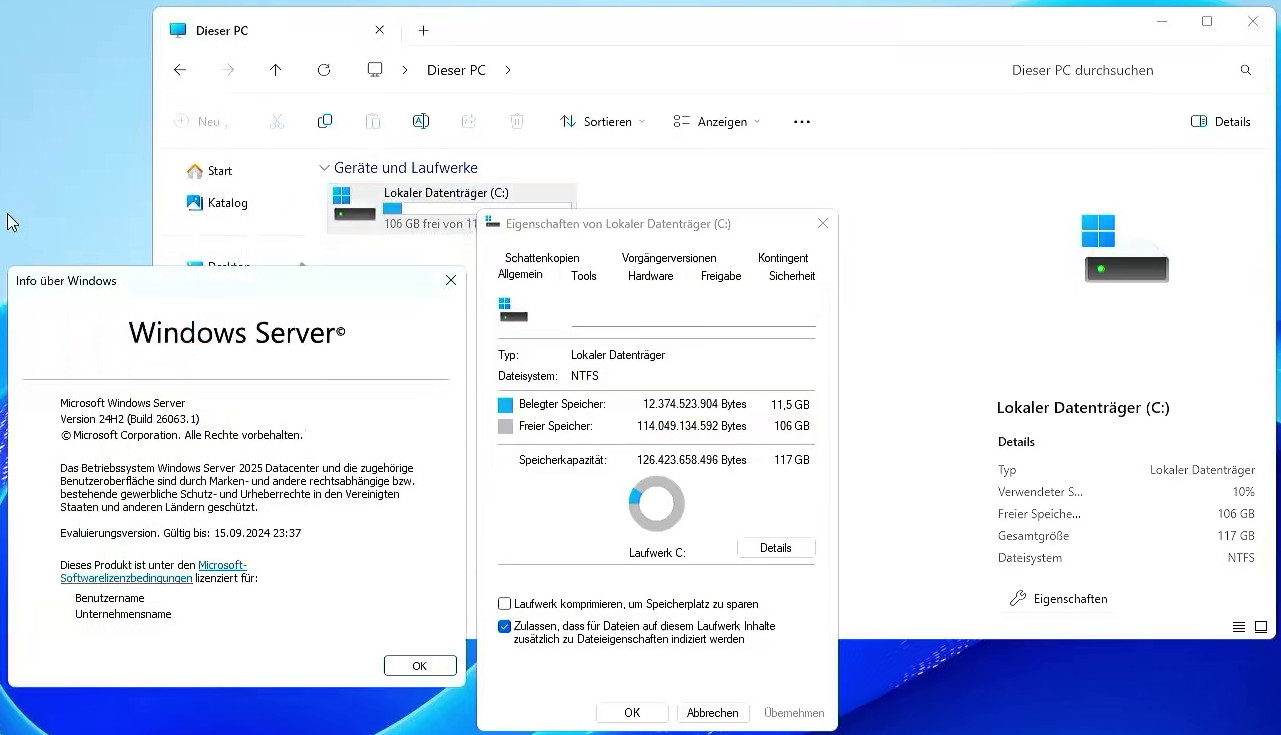Viewport: 1281px width, 735px height.
Task: Click the Copy toolbar icon
Action: [325, 121]
